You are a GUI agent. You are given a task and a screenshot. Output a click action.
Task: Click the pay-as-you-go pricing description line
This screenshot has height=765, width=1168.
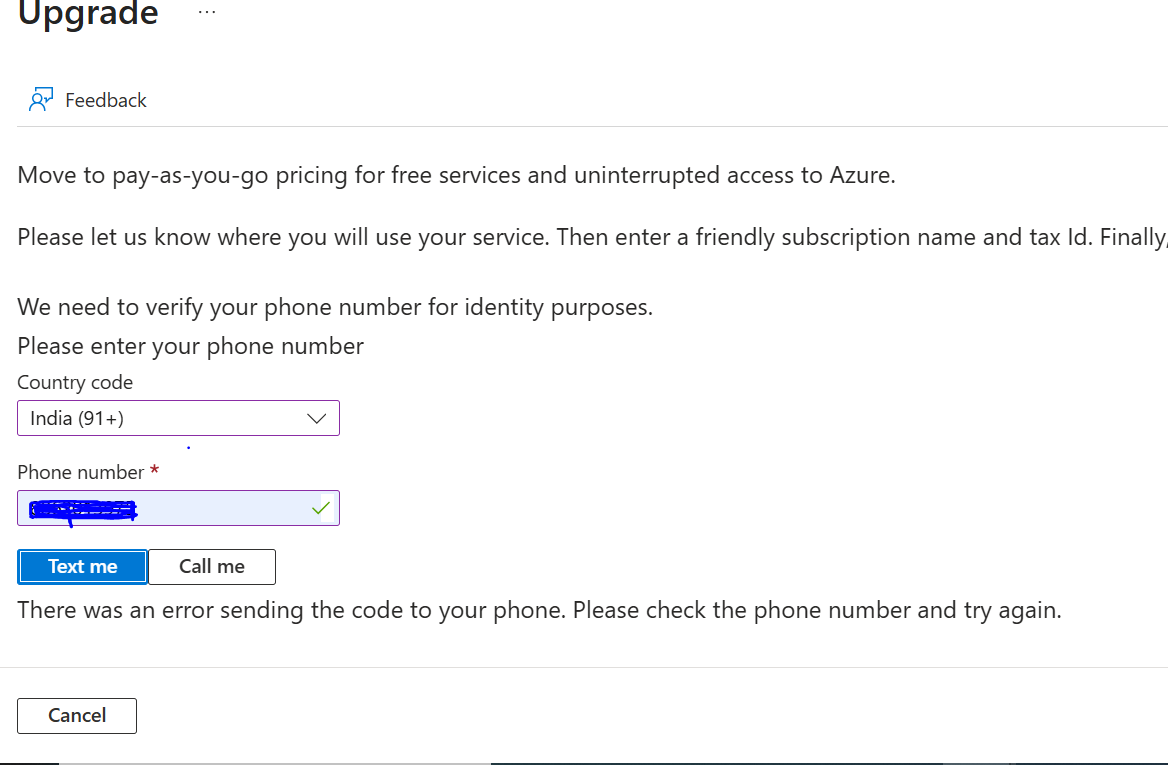point(456,176)
